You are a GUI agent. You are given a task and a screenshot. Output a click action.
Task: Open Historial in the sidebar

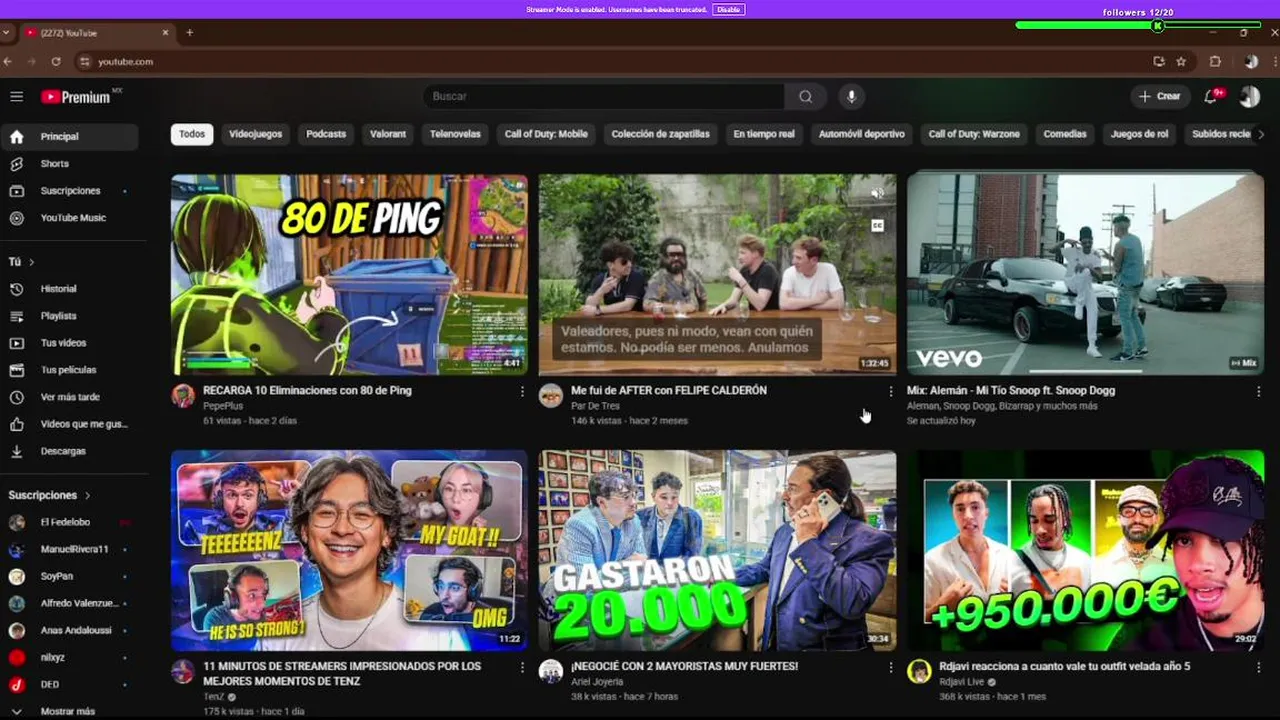coord(70,288)
